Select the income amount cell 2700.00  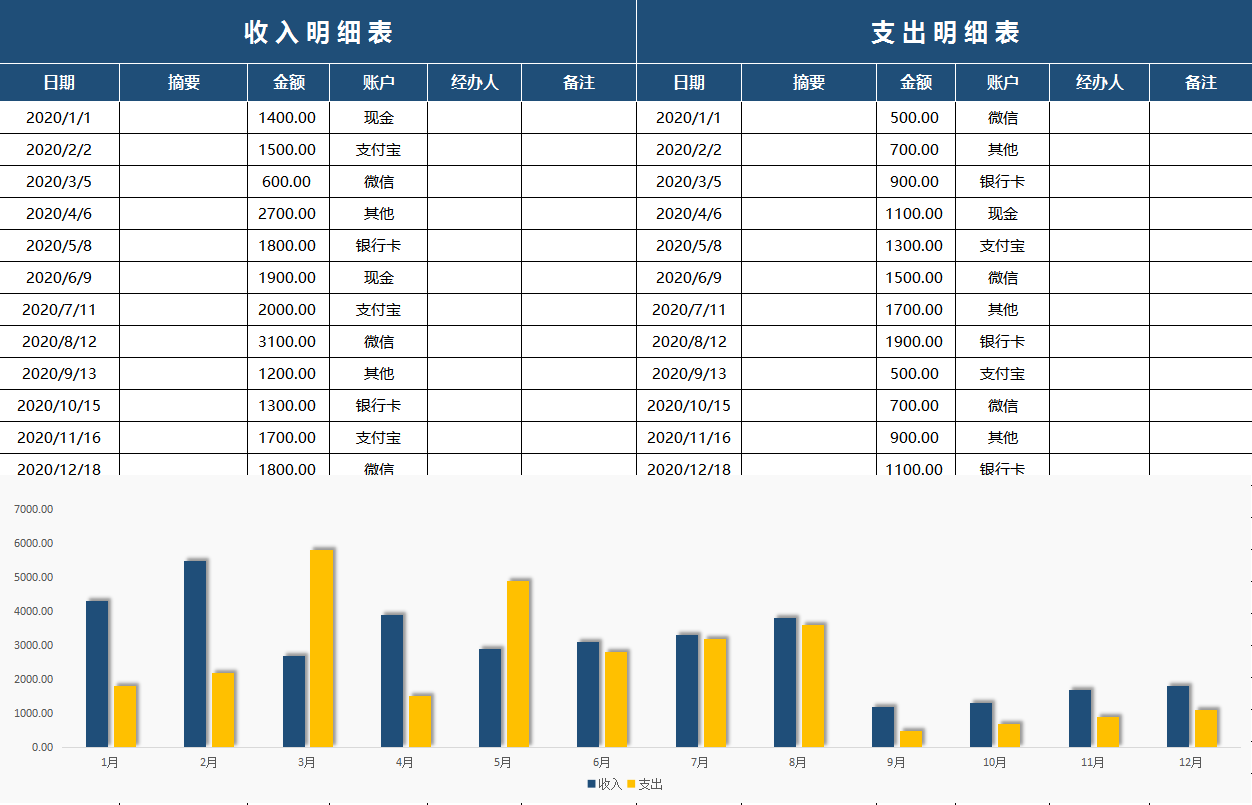[287, 214]
